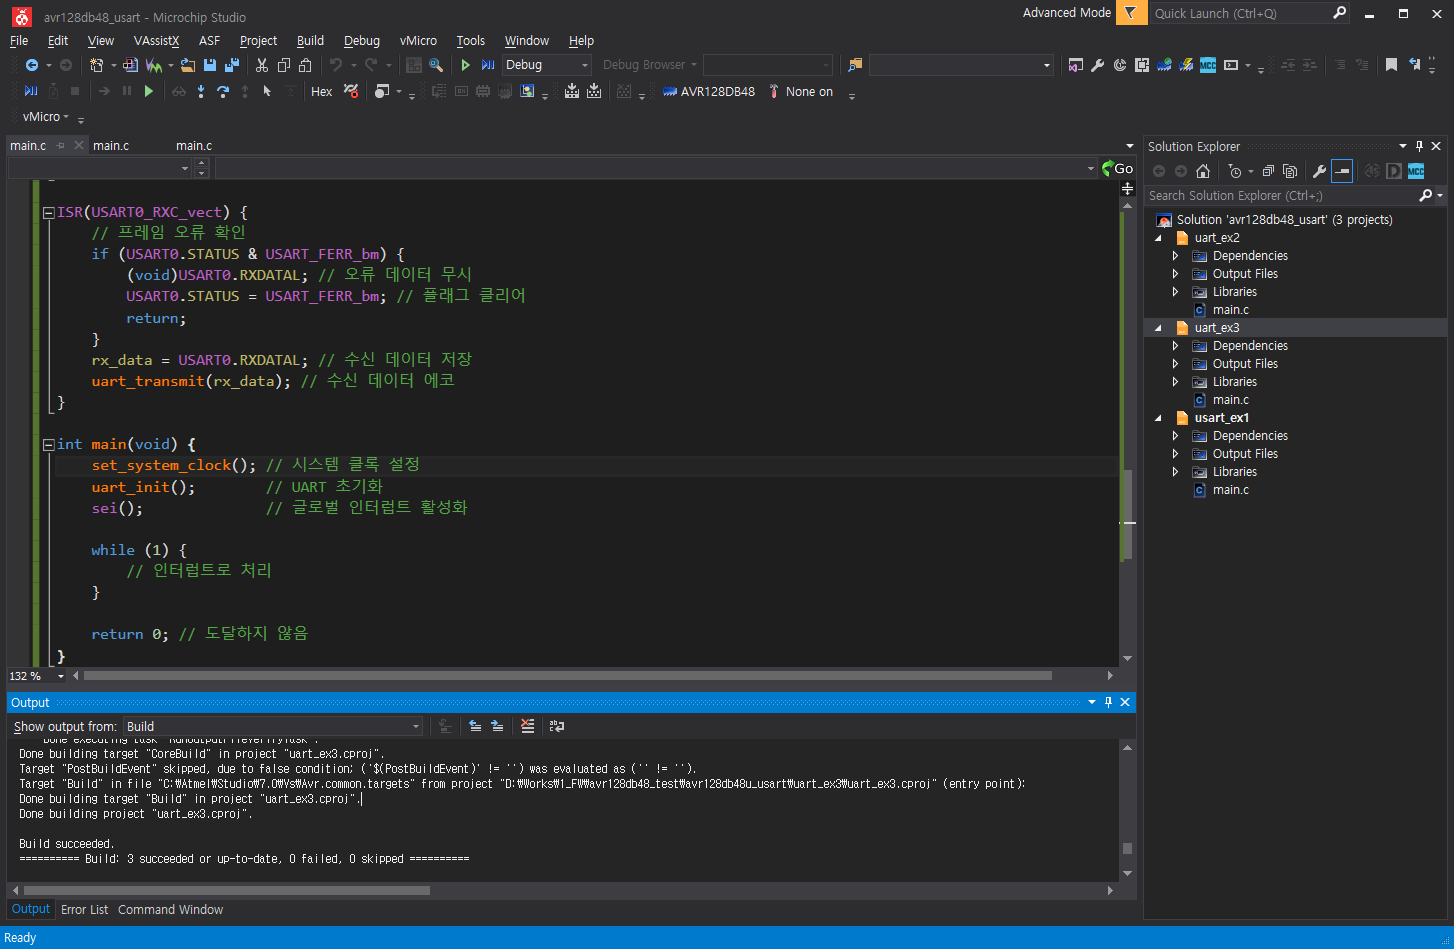Open the Debug menu
The height and width of the screenshot is (949, 1454).
pyautogui.click(x=361, y=41)
